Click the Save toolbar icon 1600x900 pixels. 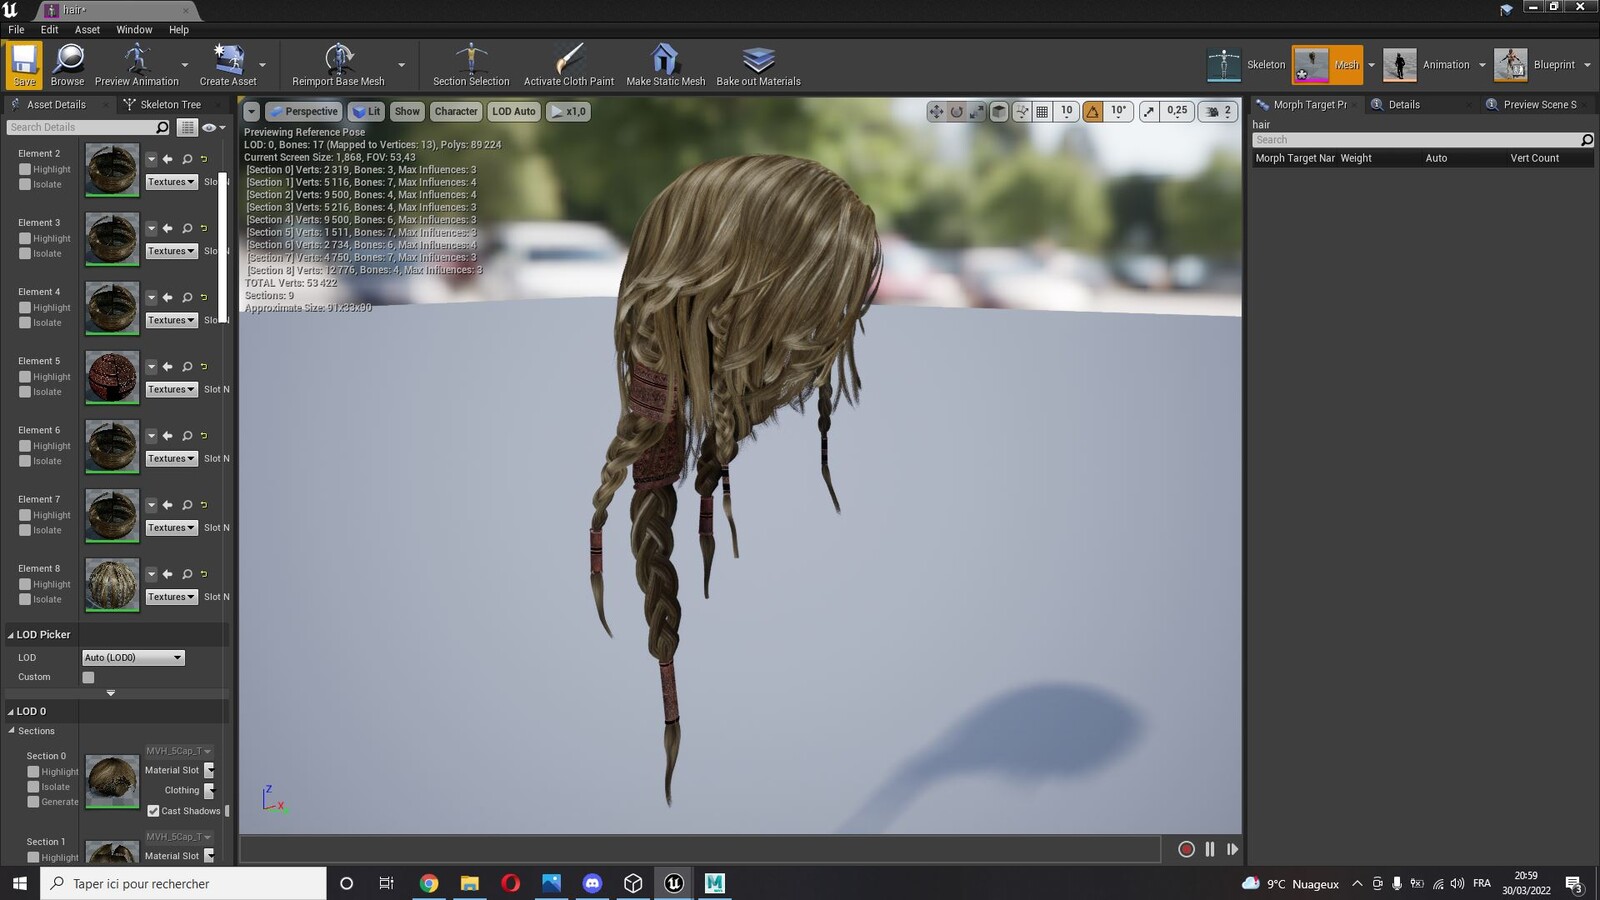[24, 60]
